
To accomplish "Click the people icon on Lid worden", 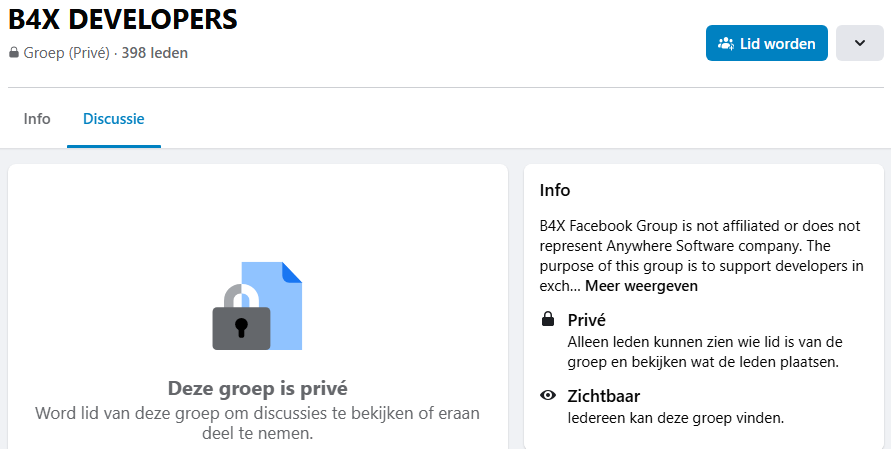I will pyautogui.click(x=726, y=44).
